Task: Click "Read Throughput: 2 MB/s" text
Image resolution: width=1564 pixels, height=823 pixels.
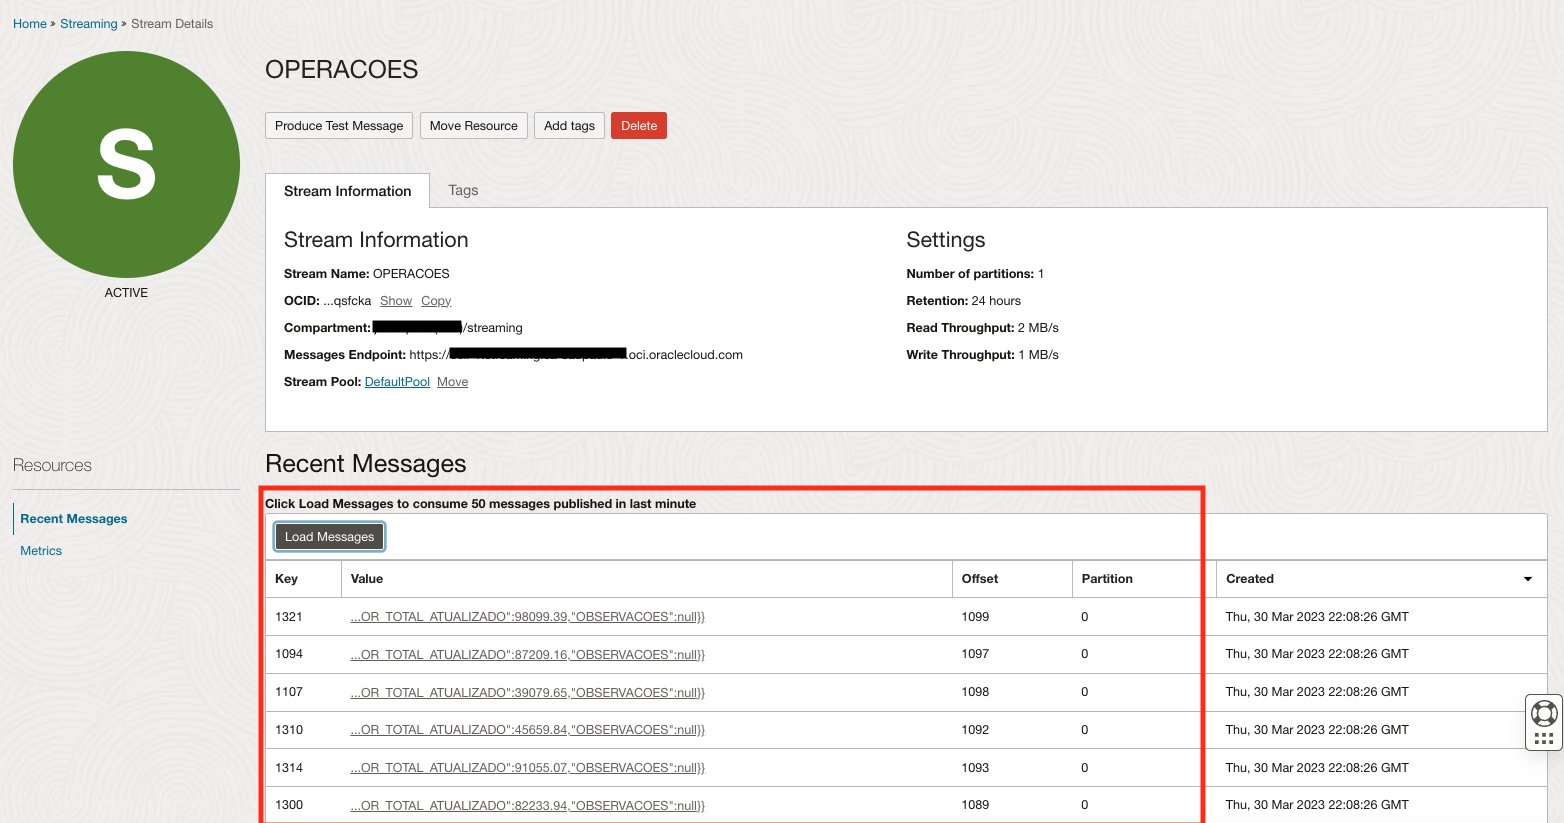Action: 983,328
